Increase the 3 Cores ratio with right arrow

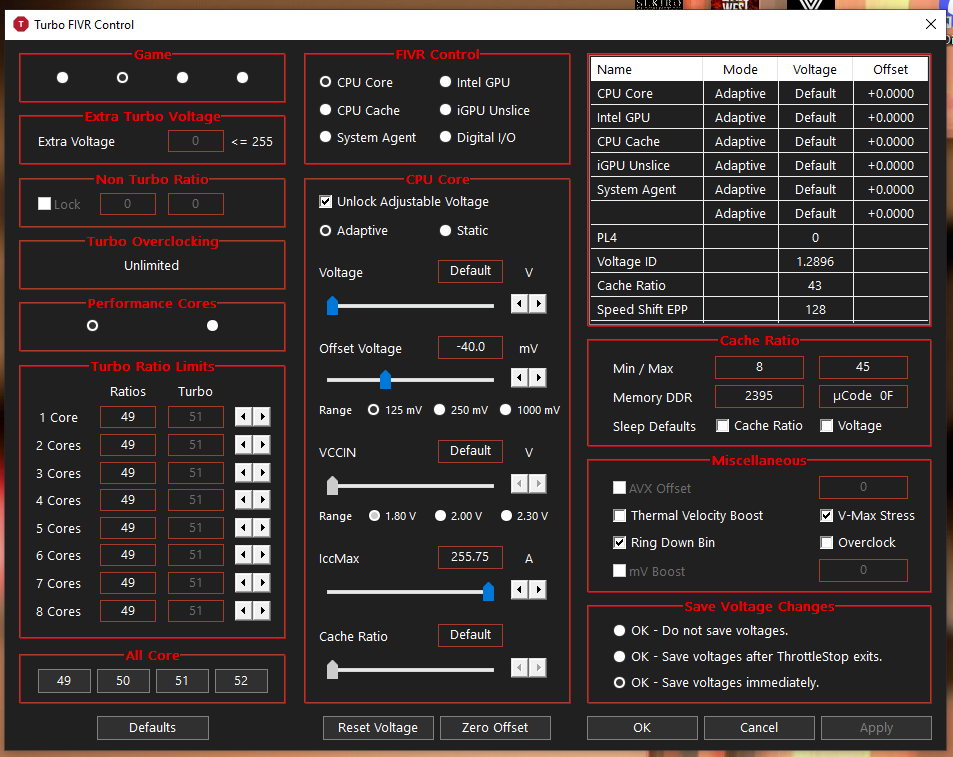(x=262, y=473)
